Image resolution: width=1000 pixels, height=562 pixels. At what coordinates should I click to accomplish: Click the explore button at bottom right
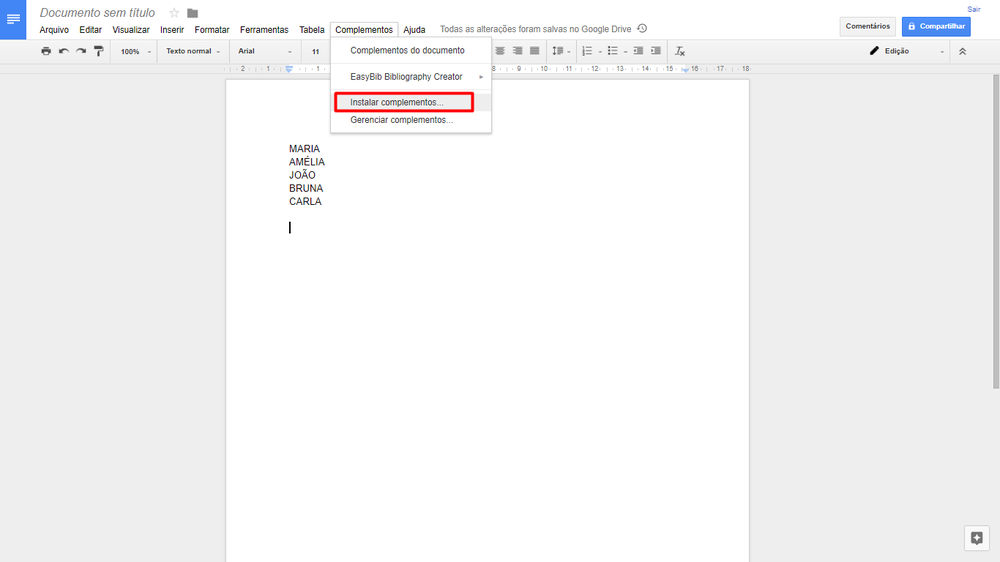[x=976, y=538]
